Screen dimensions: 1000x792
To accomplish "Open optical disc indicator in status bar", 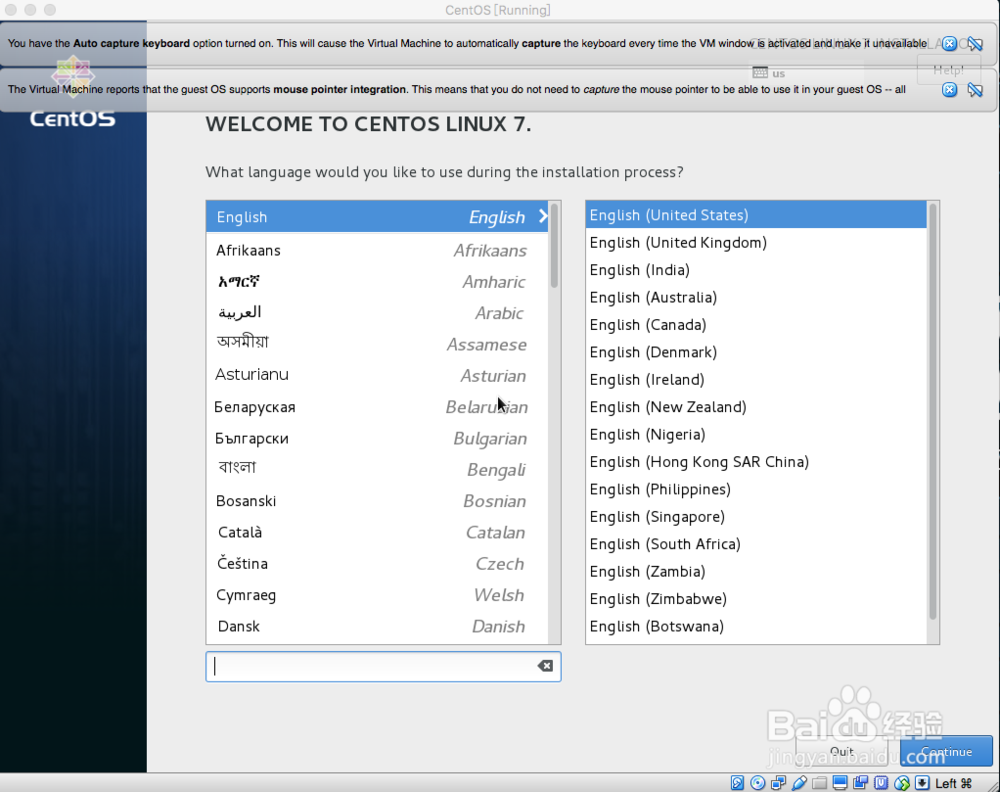I will pyautogui.click(x=758, y=783).
